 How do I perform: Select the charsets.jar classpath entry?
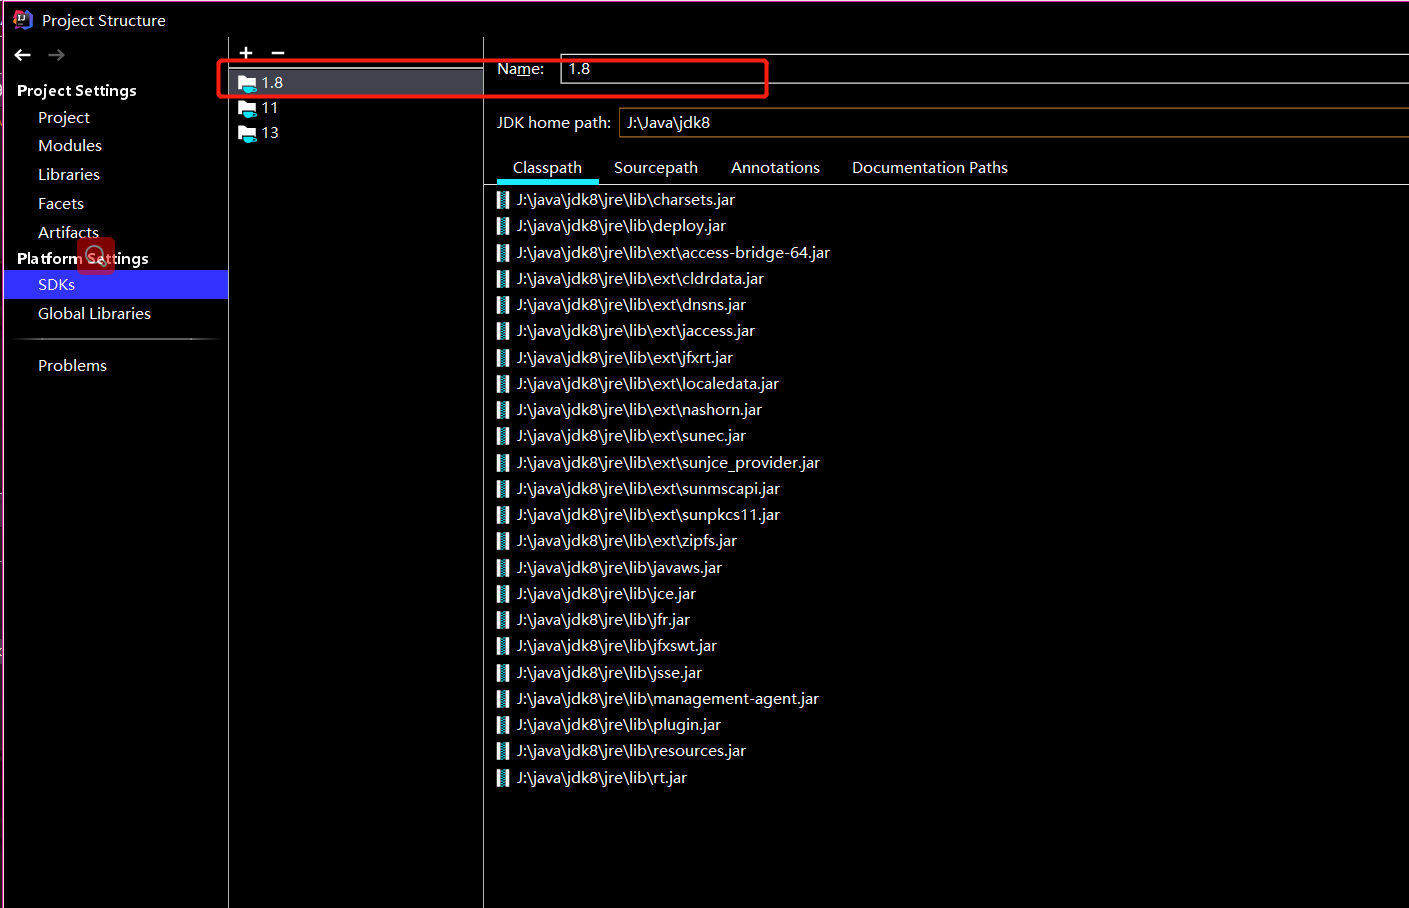pos(626,200)
